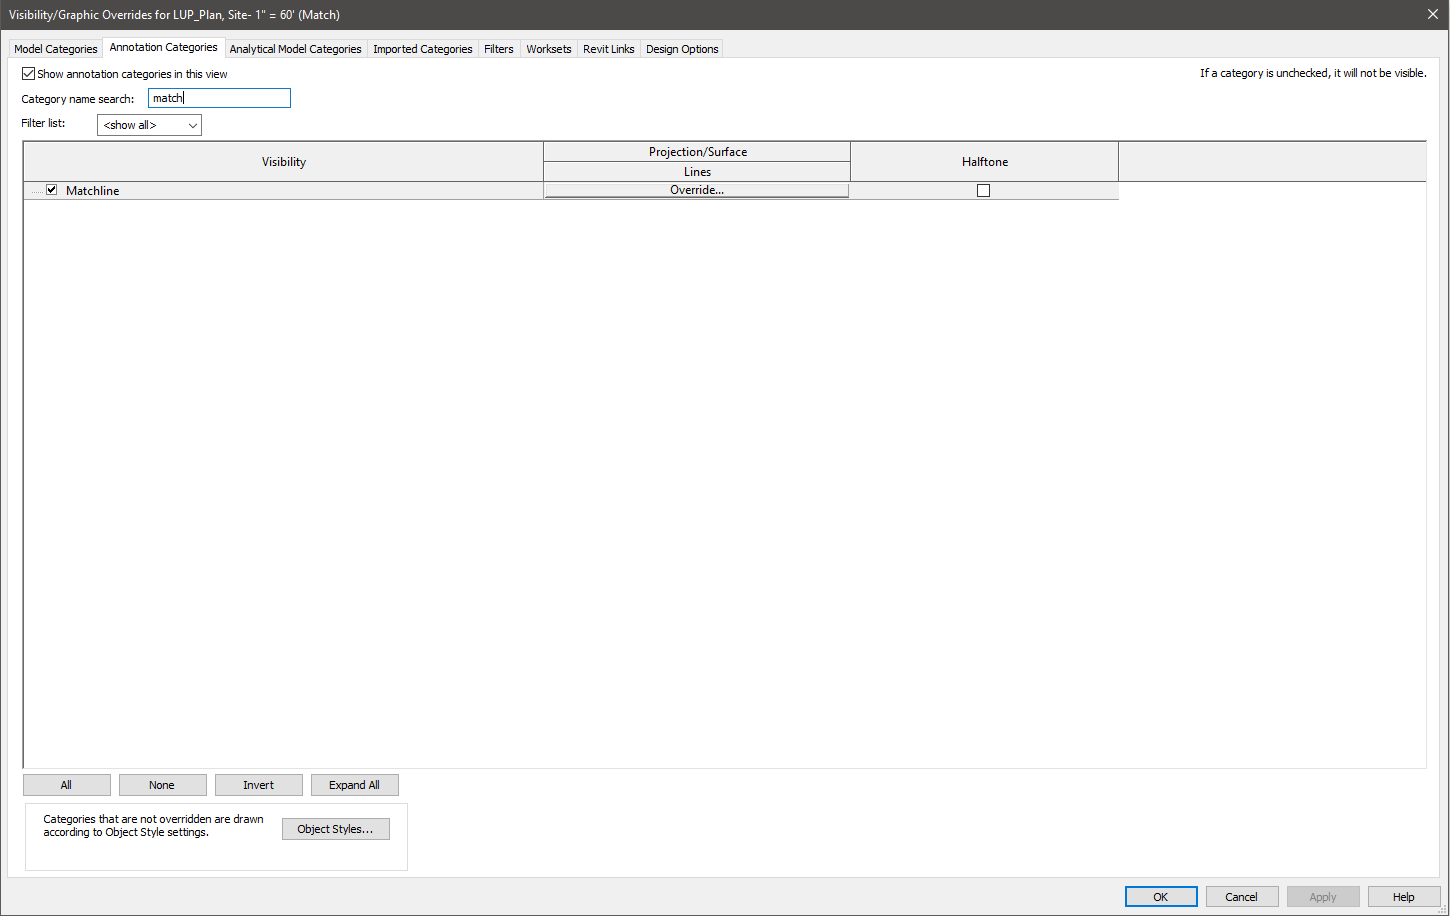1450x916 pixels.
Task: Open the Worksets tab
Action: (548, 48)
